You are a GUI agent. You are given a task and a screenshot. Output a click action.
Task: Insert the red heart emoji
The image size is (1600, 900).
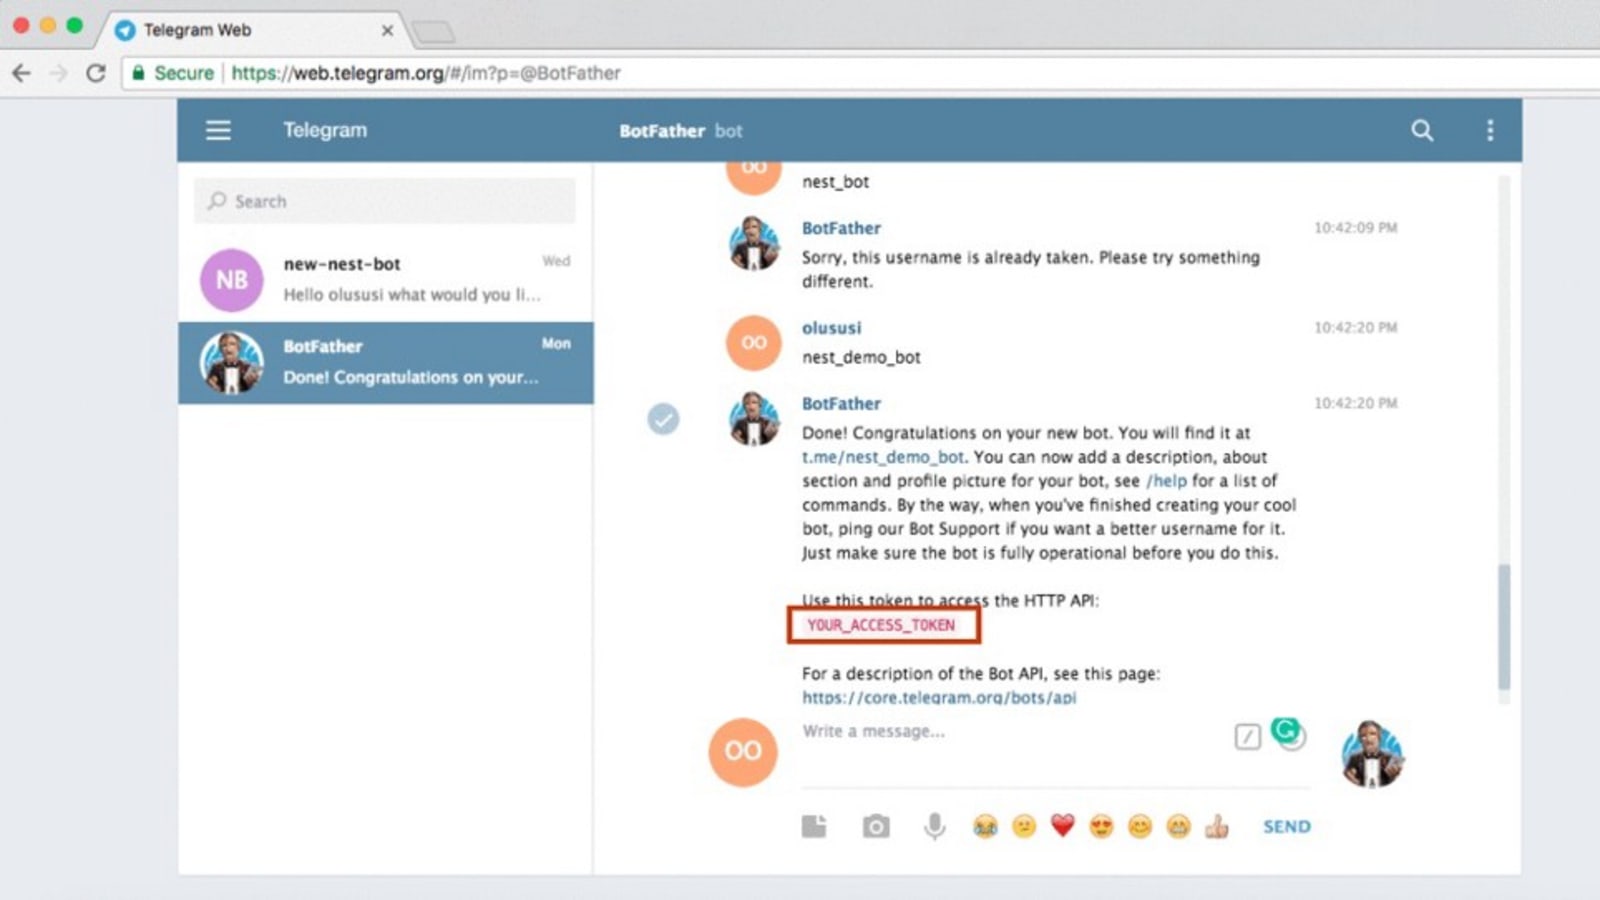[1062, 826]
